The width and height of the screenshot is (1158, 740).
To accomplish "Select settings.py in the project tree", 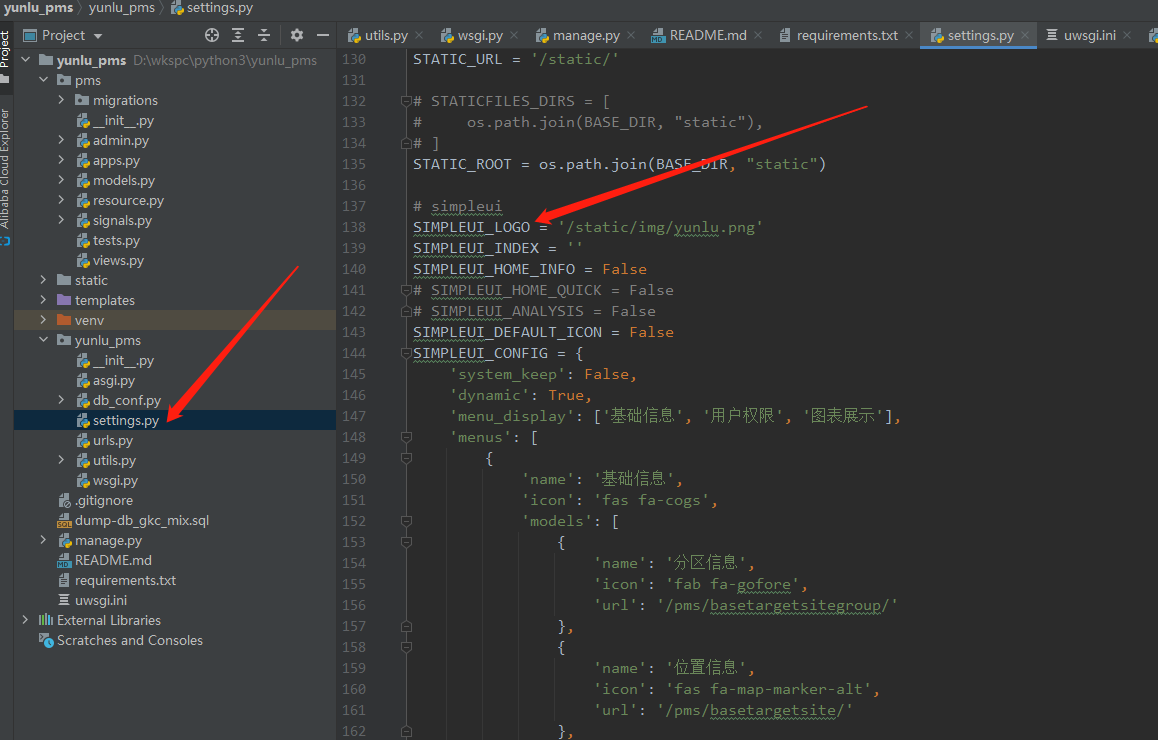I will click(x=126, y=420).
